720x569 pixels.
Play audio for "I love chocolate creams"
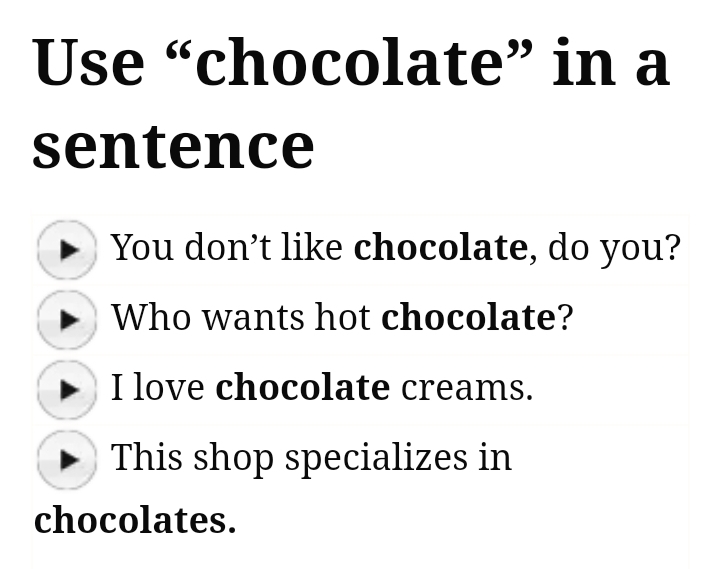(67, 389)
